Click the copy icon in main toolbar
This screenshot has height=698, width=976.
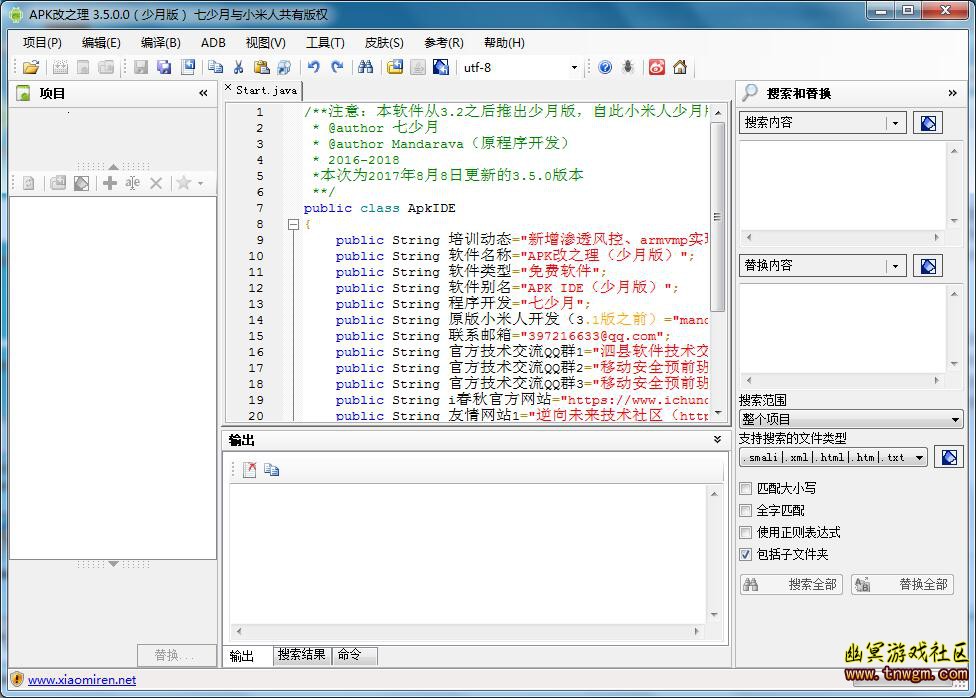click(x=215, y=67)
